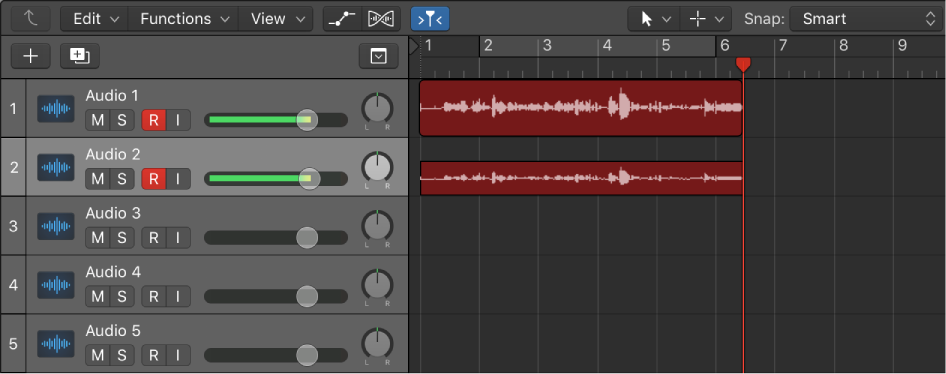This screenshot has width=946, height=374.
Task: Select the Audio 5 track name
Action: (113, 331)
